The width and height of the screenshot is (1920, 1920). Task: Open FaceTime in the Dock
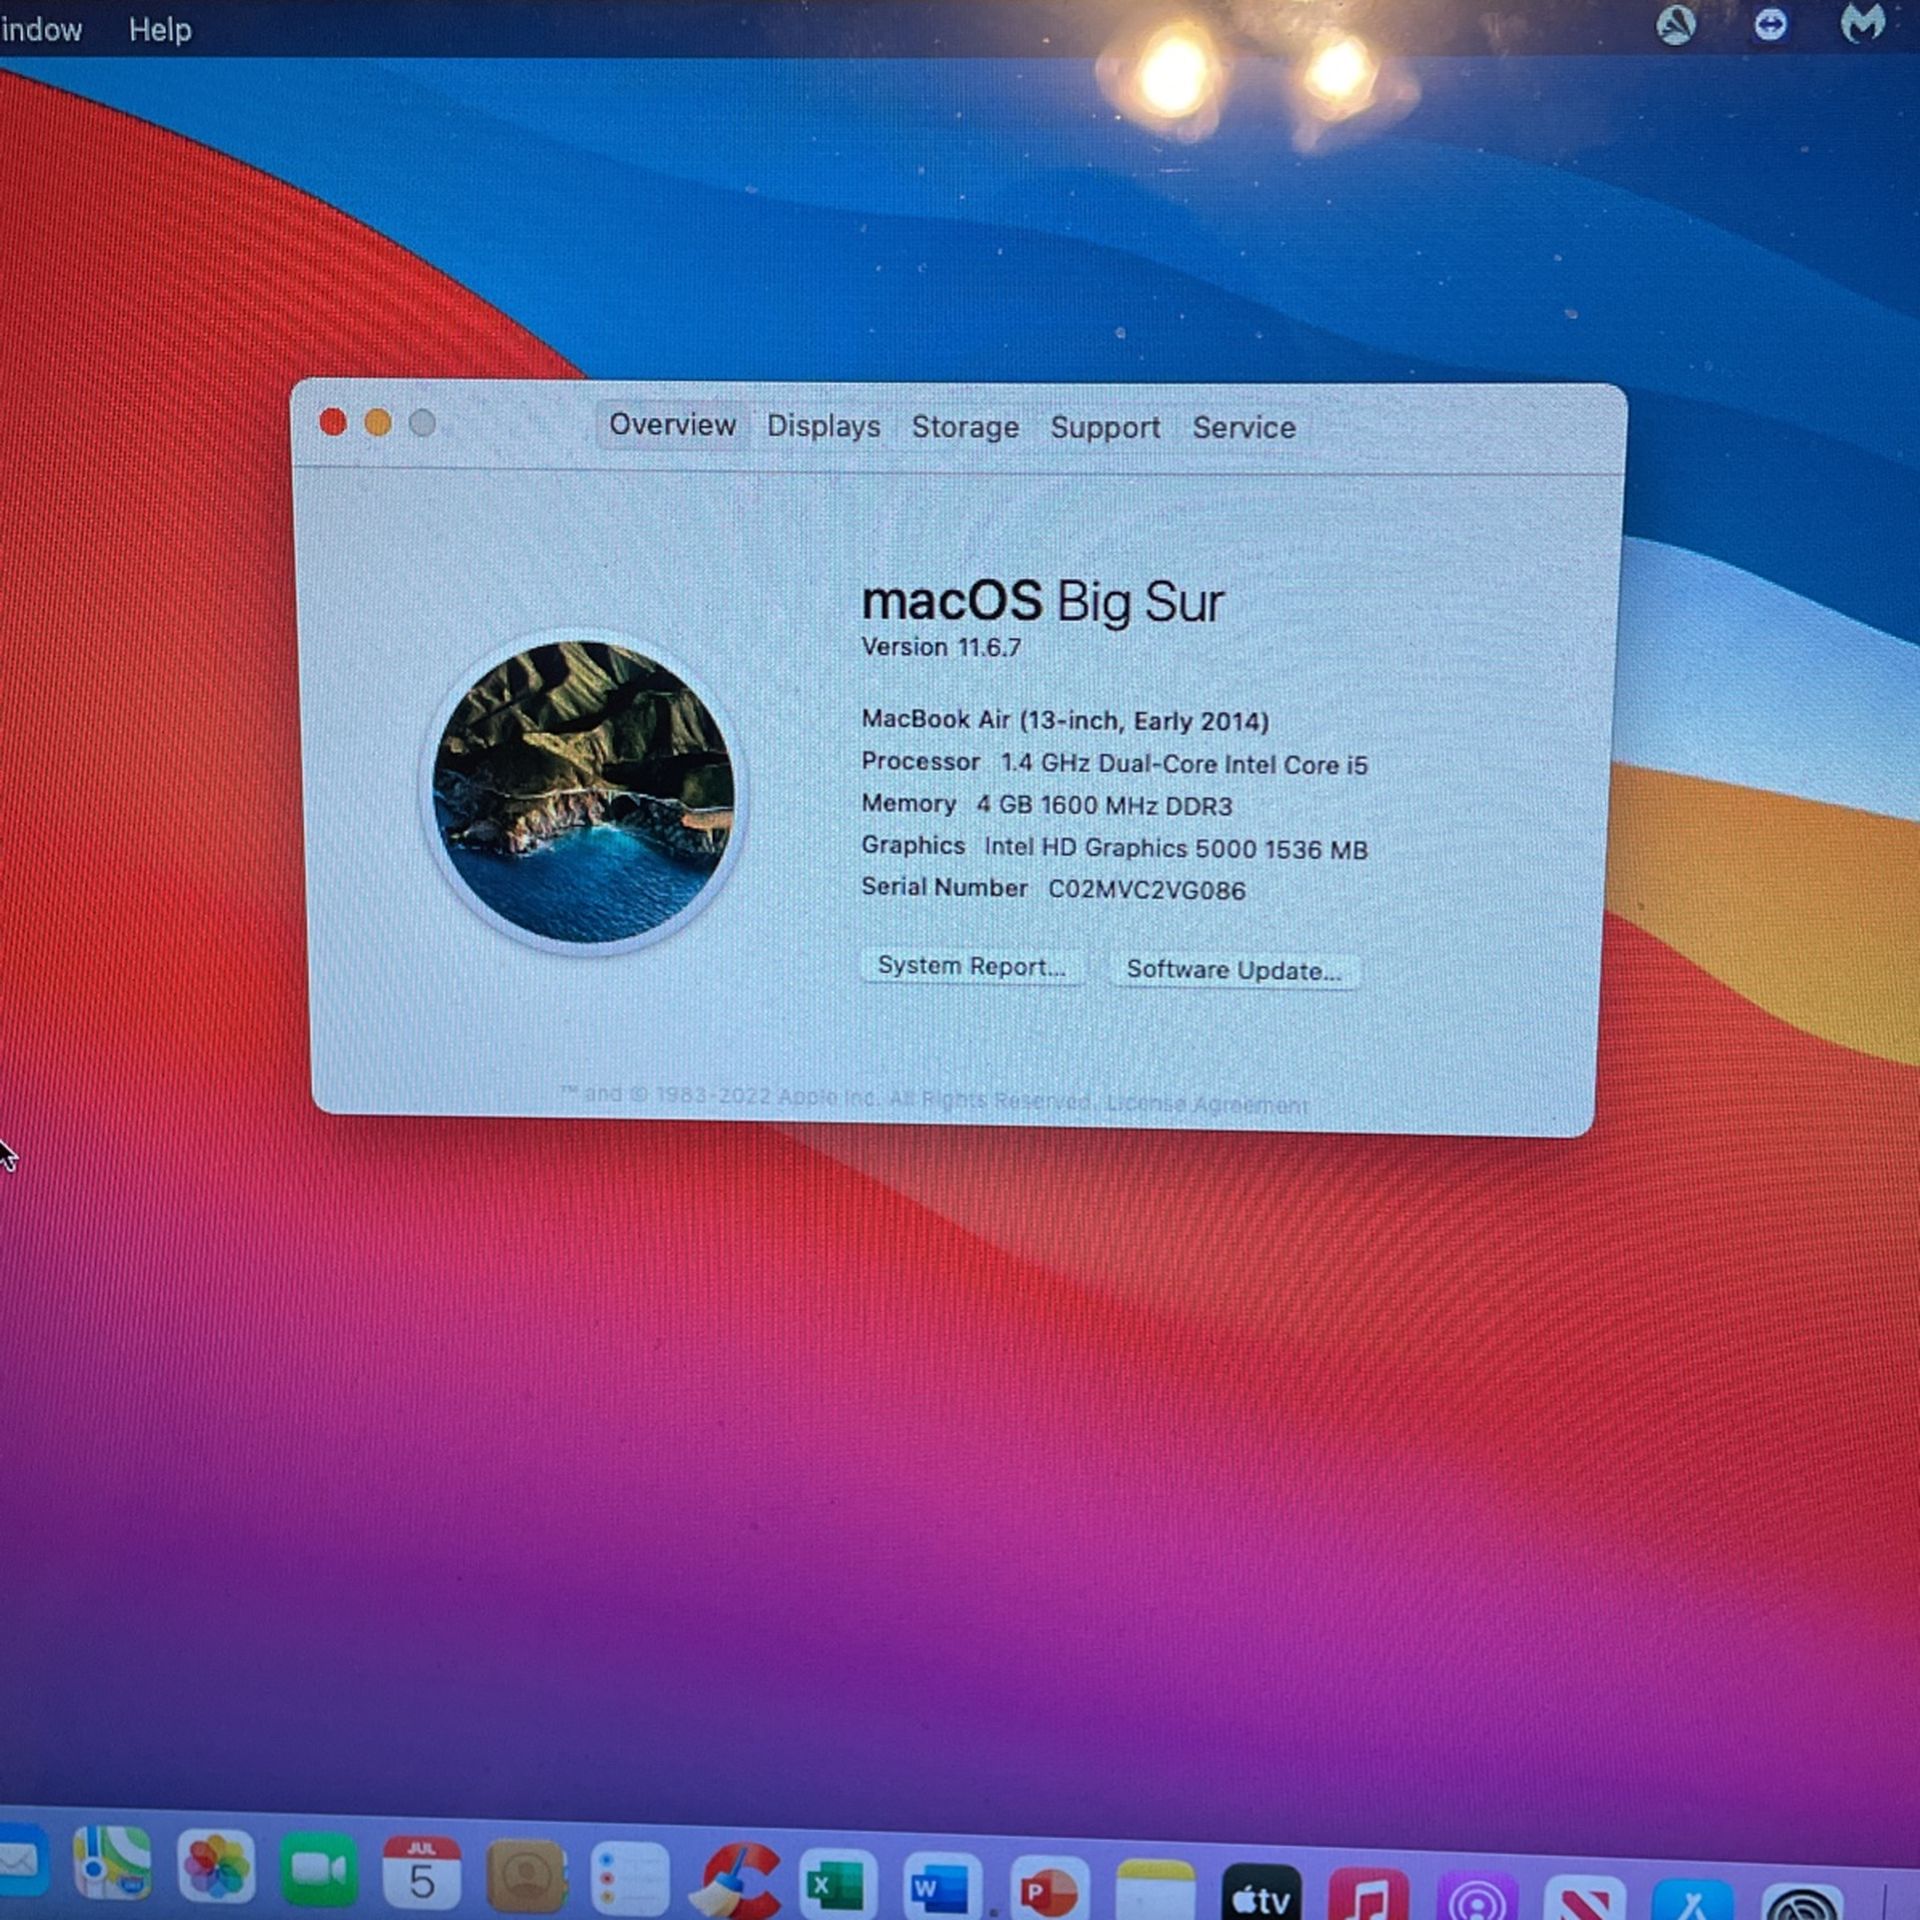(x=319, y=1870)
